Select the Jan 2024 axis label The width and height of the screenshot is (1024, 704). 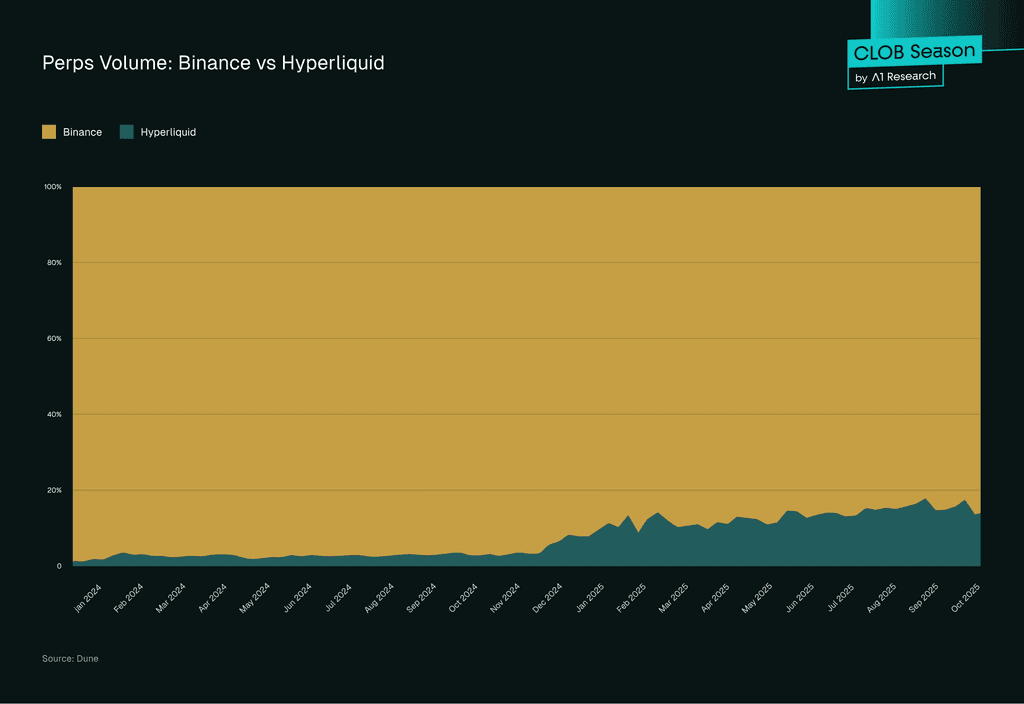[x=88, y=598]
